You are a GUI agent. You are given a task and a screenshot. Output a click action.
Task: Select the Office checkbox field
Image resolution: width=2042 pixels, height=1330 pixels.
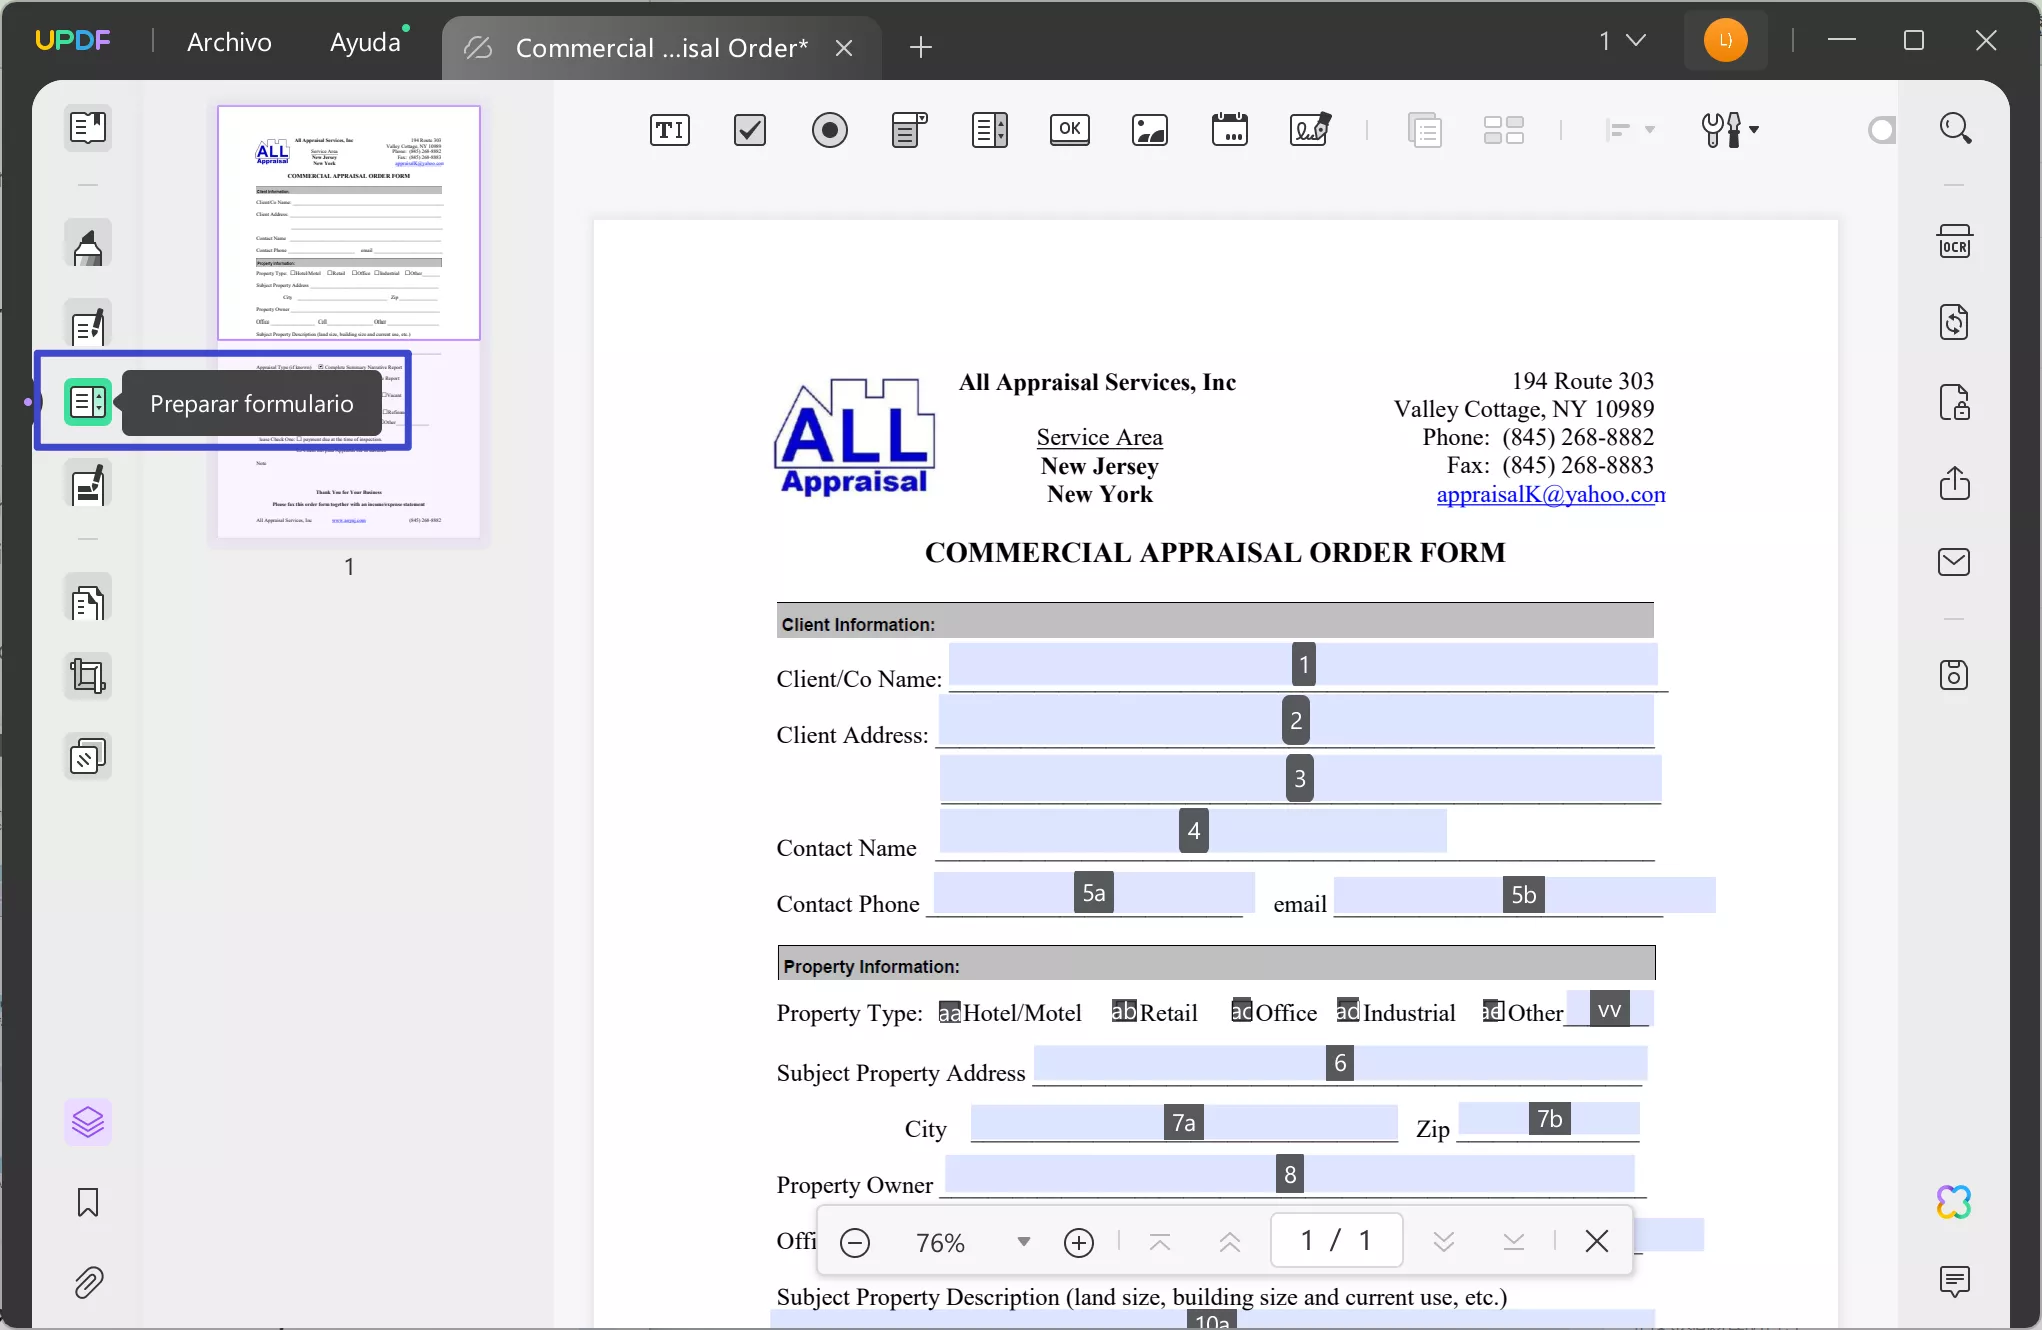(1241, 1011)
